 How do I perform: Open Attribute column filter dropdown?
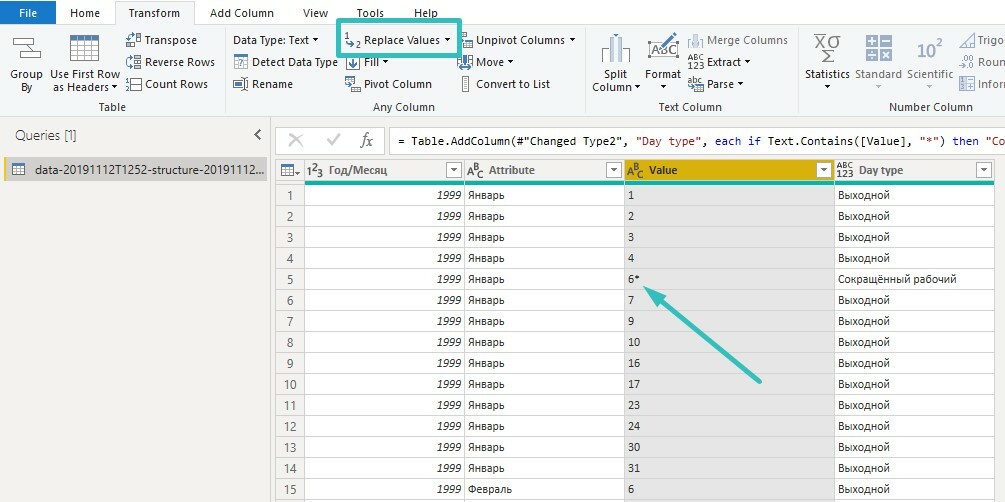tap(613, 170)
